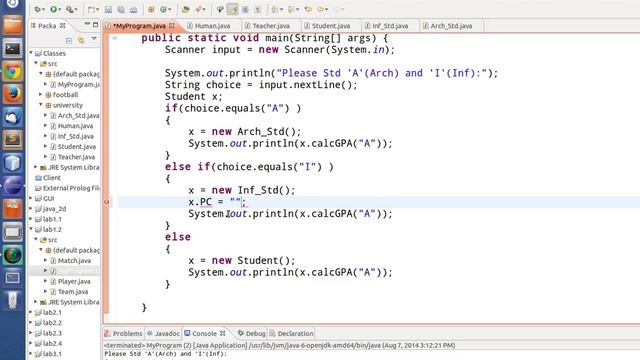This screenshot has width=640, height=360.
Task: Toggle Block Selection mode button
Action: (x=245, y=9)
